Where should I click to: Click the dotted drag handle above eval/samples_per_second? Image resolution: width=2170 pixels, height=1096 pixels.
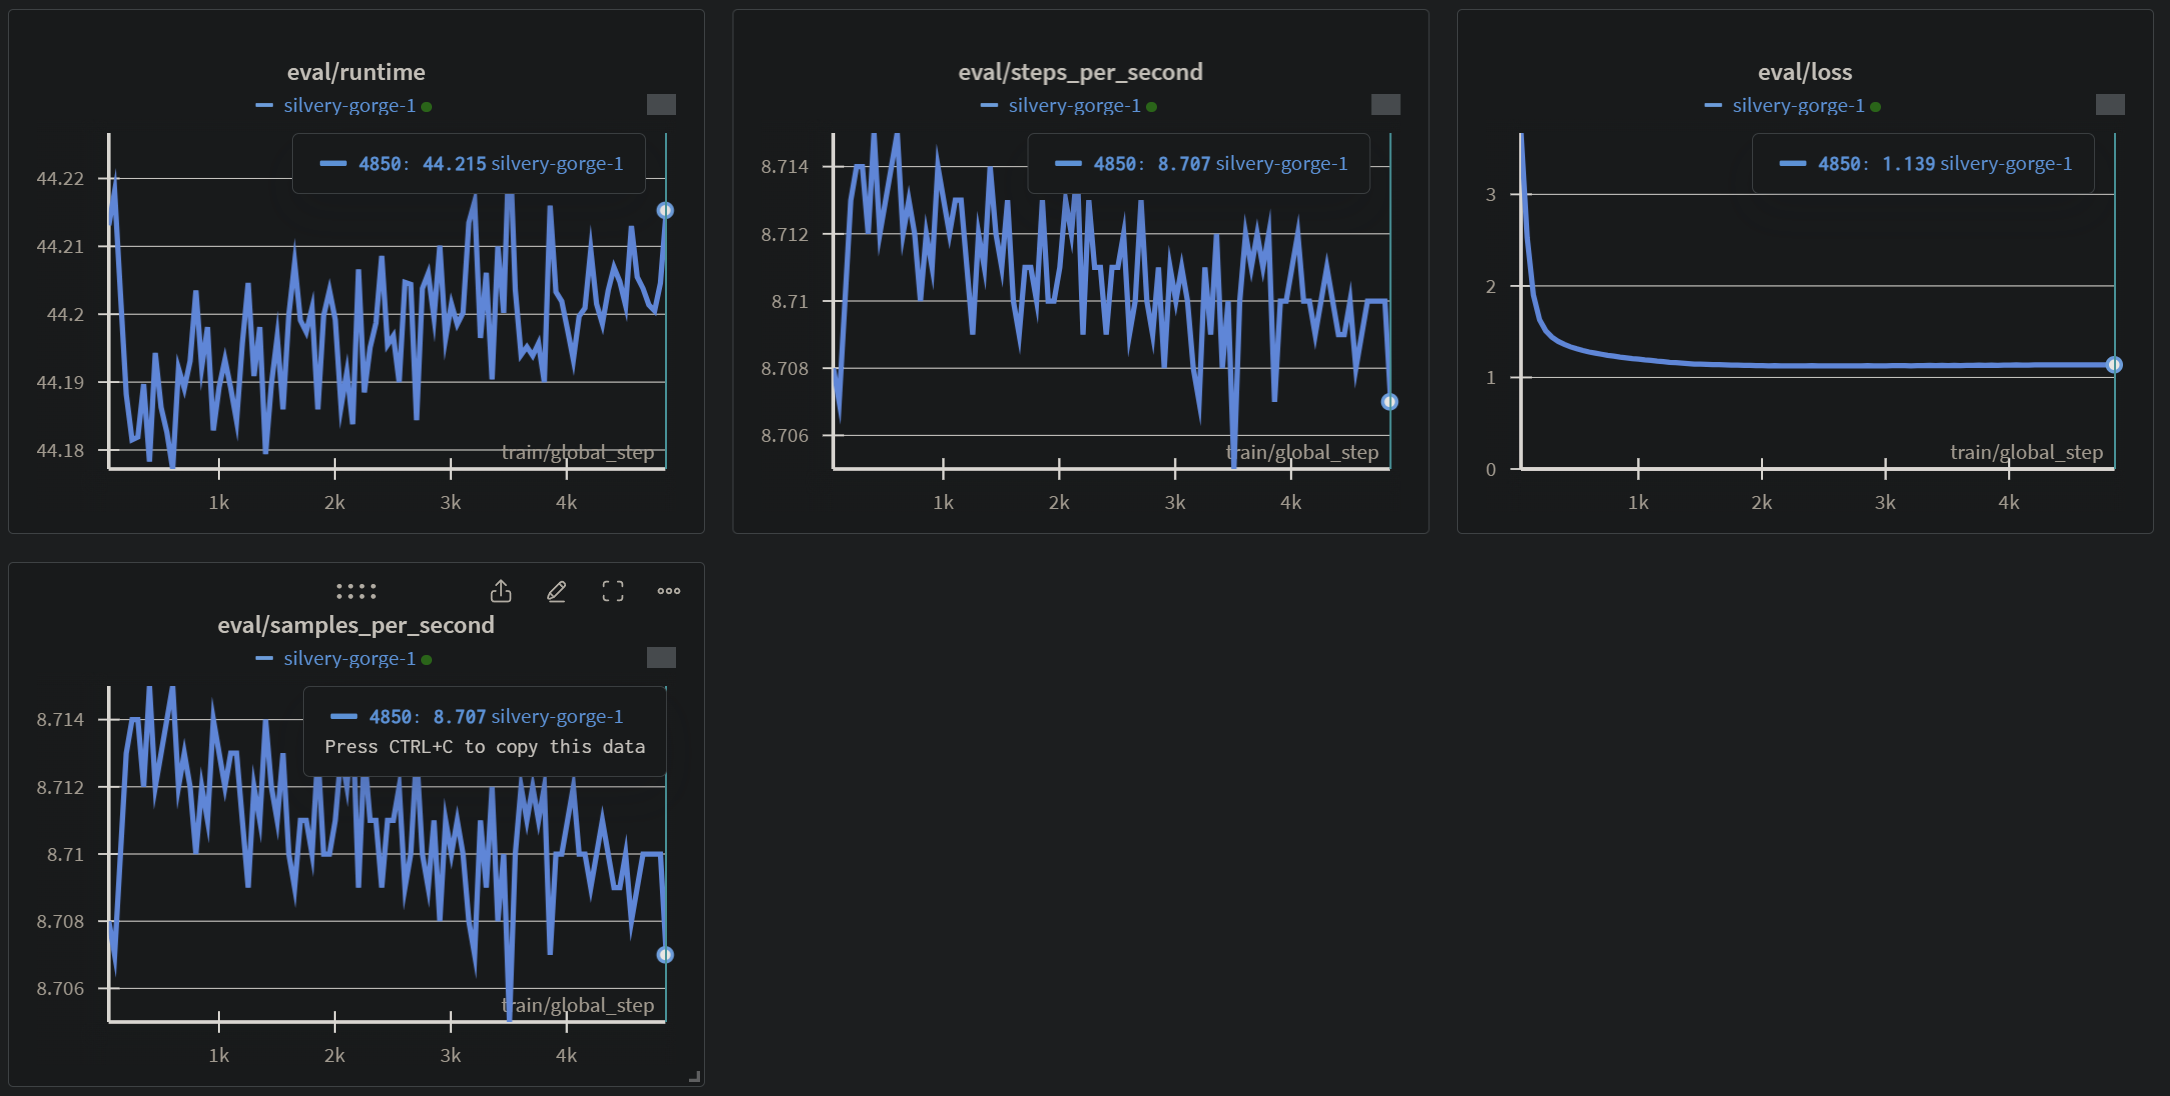356,591
